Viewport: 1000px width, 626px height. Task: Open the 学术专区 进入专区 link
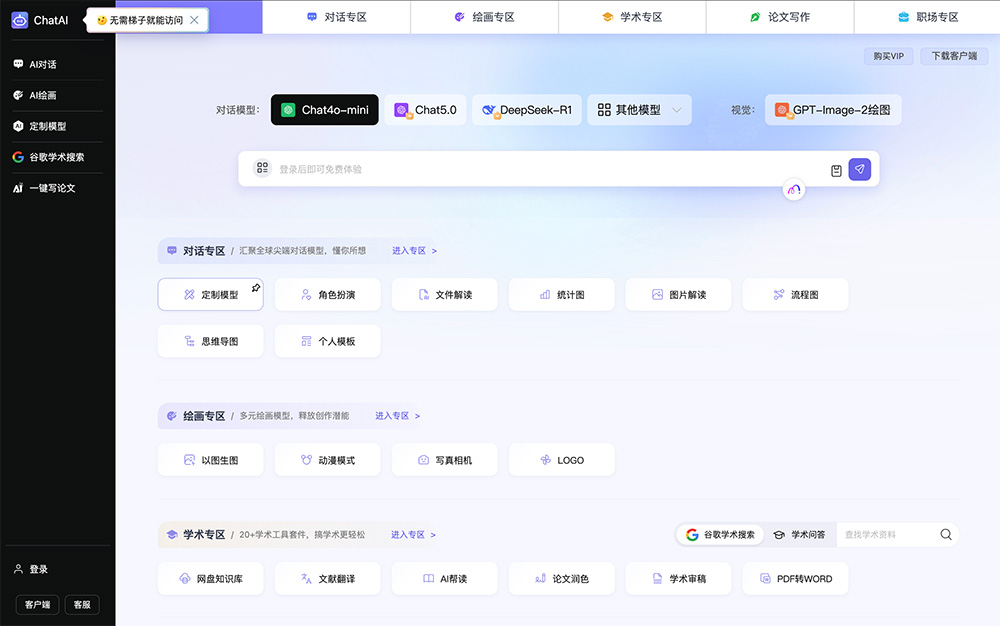(413, 535)
